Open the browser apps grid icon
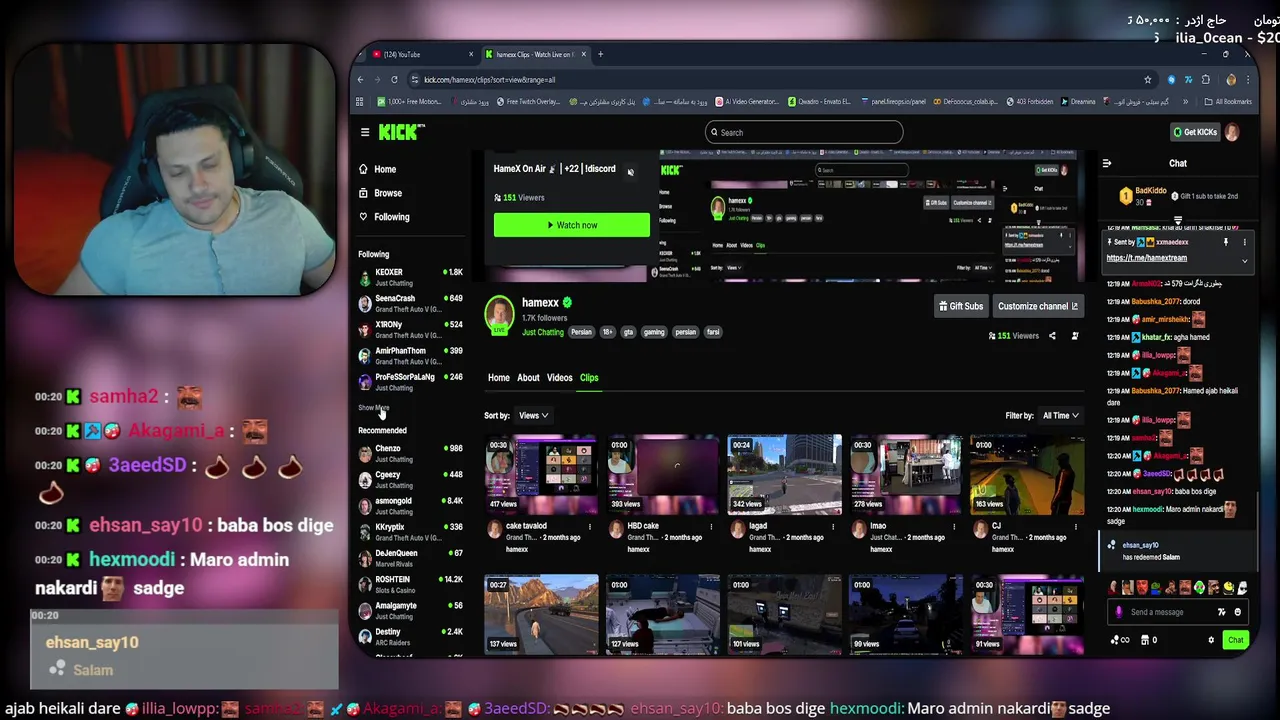Viewport: 1280px width, 720px height. pos(360,102)
